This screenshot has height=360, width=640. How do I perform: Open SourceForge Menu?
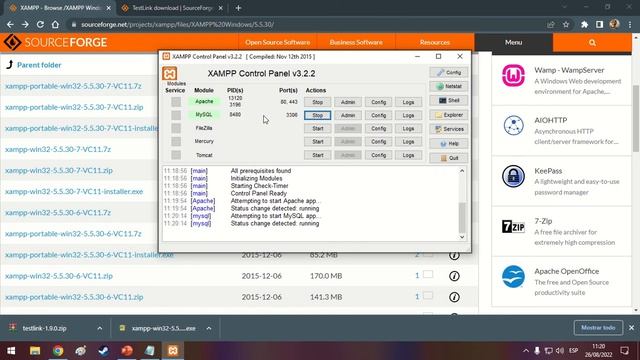[x=513, y=42]
